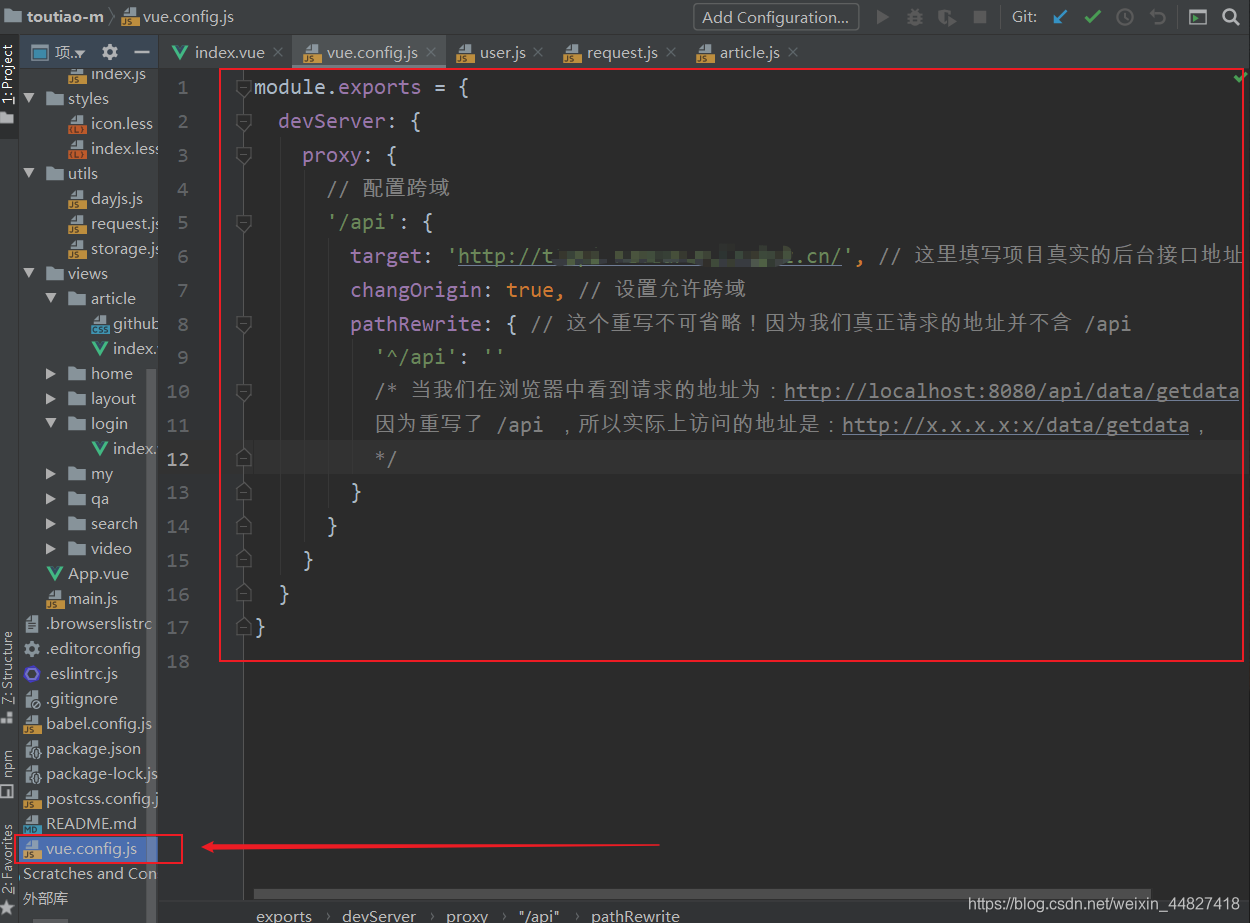Fold code block at line 1
1250x923 pixels.
tap(243, 88)
